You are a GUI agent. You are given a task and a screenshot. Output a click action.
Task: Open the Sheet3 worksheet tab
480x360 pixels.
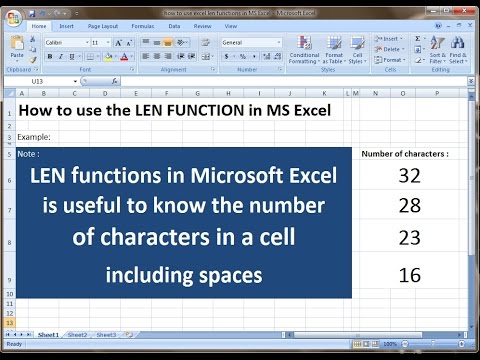(106, 335)
